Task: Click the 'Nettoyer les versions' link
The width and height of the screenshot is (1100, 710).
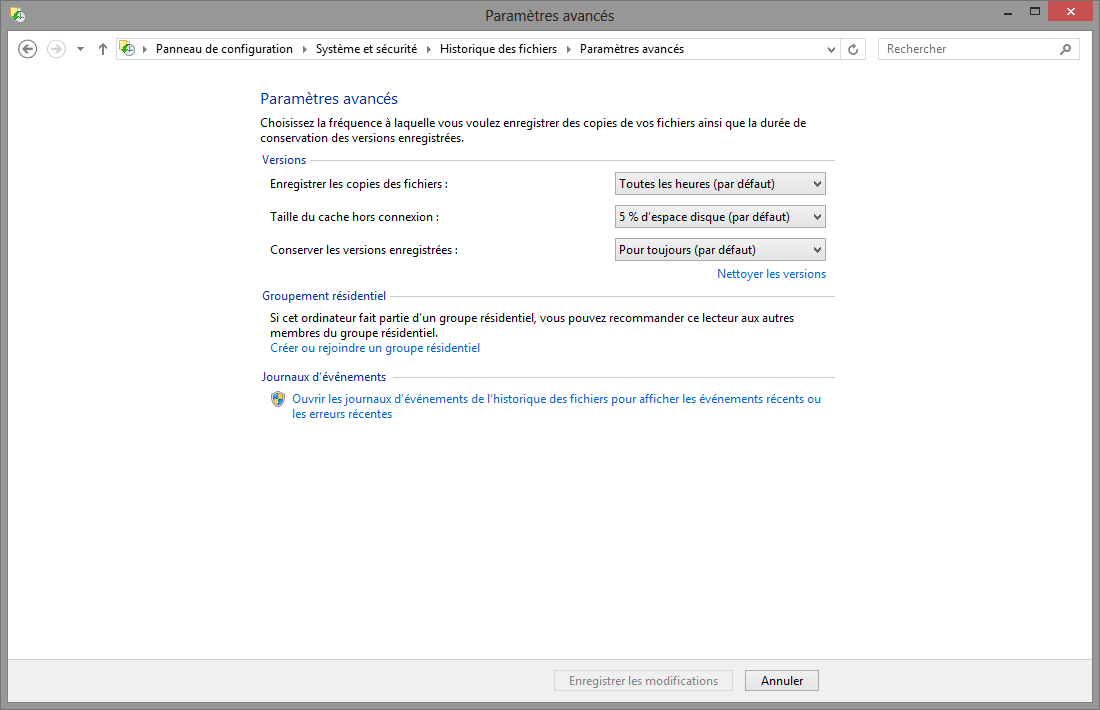Action: point(772,274)
